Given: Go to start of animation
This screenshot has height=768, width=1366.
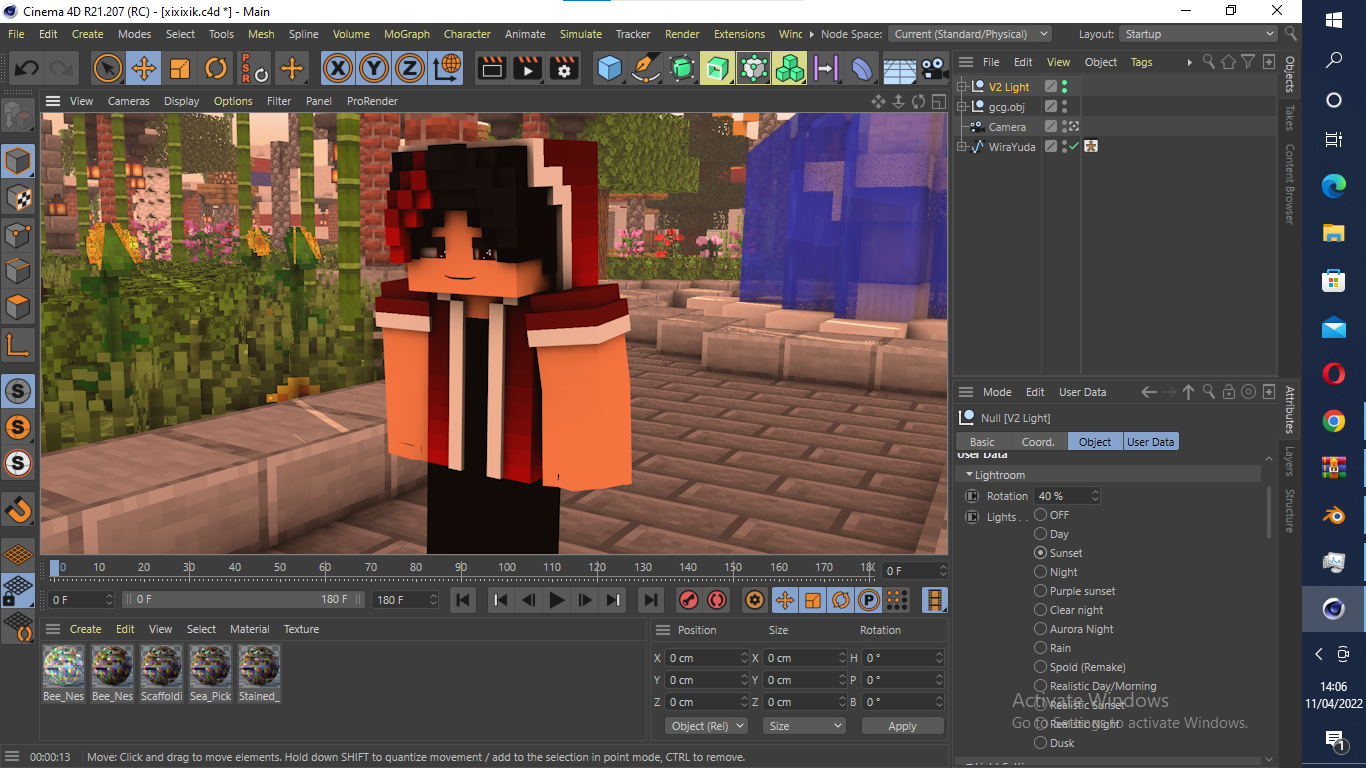Looking at the screenshot, I should pyautogui.click(x=463, y=600).
